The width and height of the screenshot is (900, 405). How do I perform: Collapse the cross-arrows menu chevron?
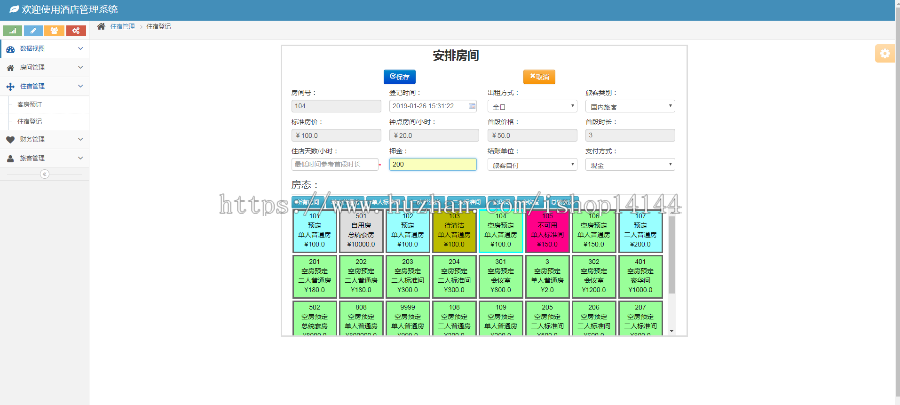(80, 86)
